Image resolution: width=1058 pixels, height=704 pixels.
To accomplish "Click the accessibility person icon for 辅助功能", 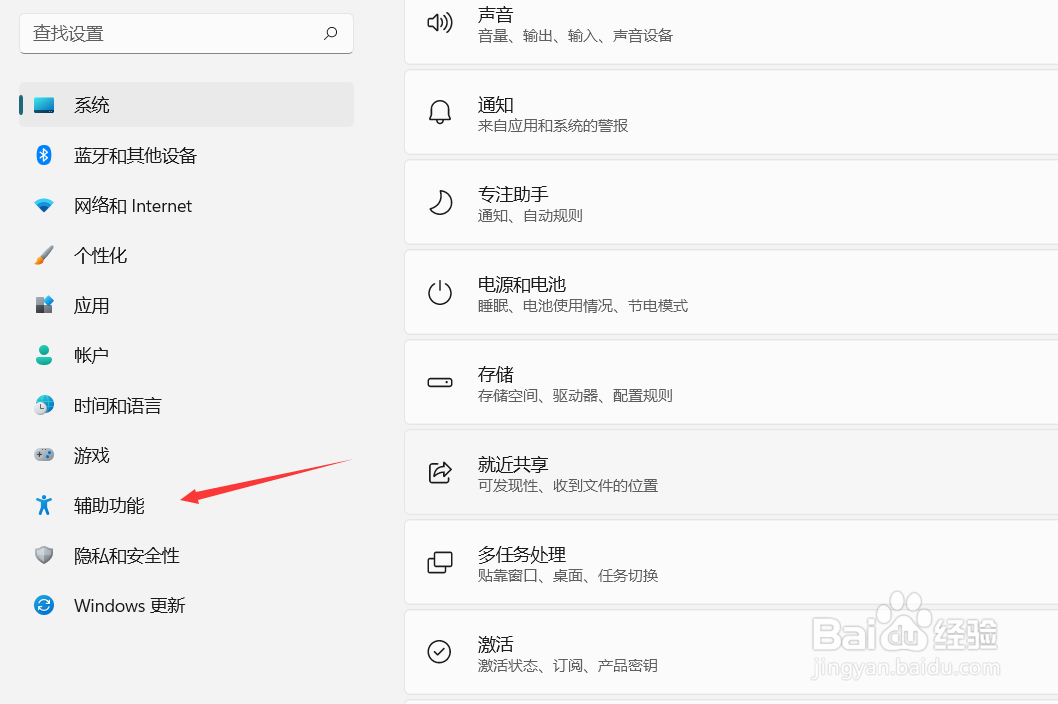I will (x=44, y=505).
